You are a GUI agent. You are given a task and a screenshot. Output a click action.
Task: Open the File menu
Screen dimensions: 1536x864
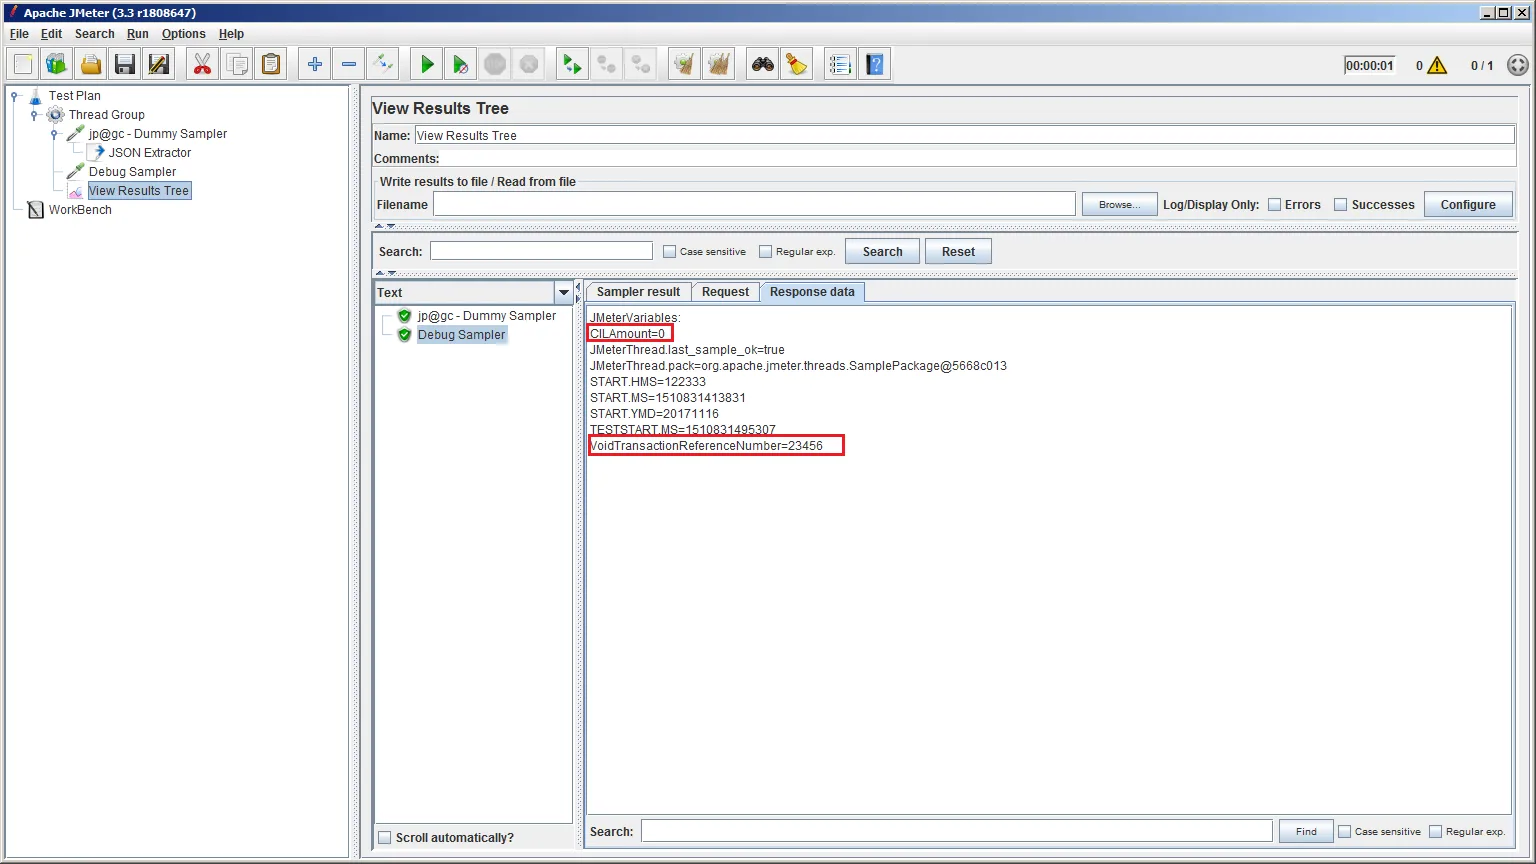tap(19, 34)
